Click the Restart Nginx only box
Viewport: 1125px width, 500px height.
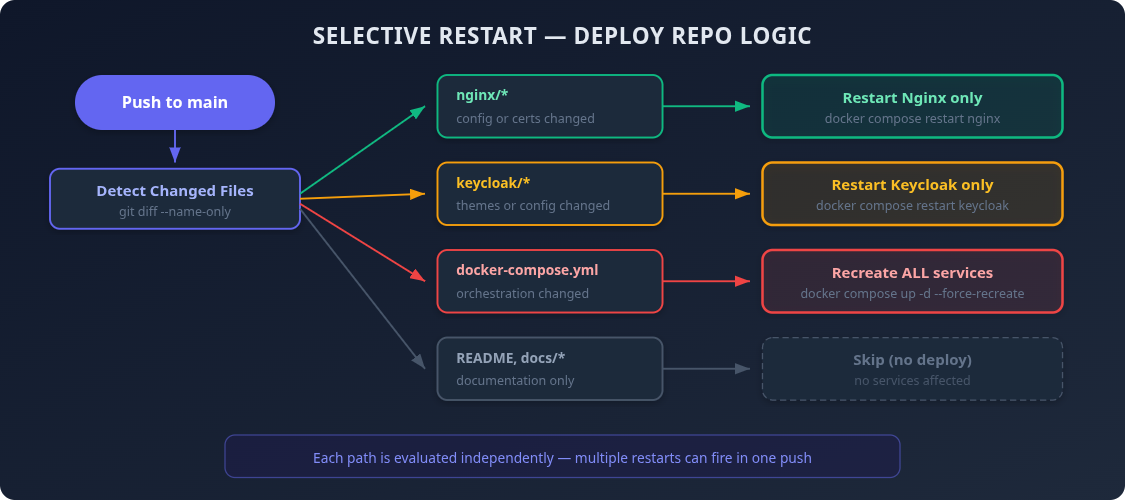pyautogui.click(x=912, y=106)
